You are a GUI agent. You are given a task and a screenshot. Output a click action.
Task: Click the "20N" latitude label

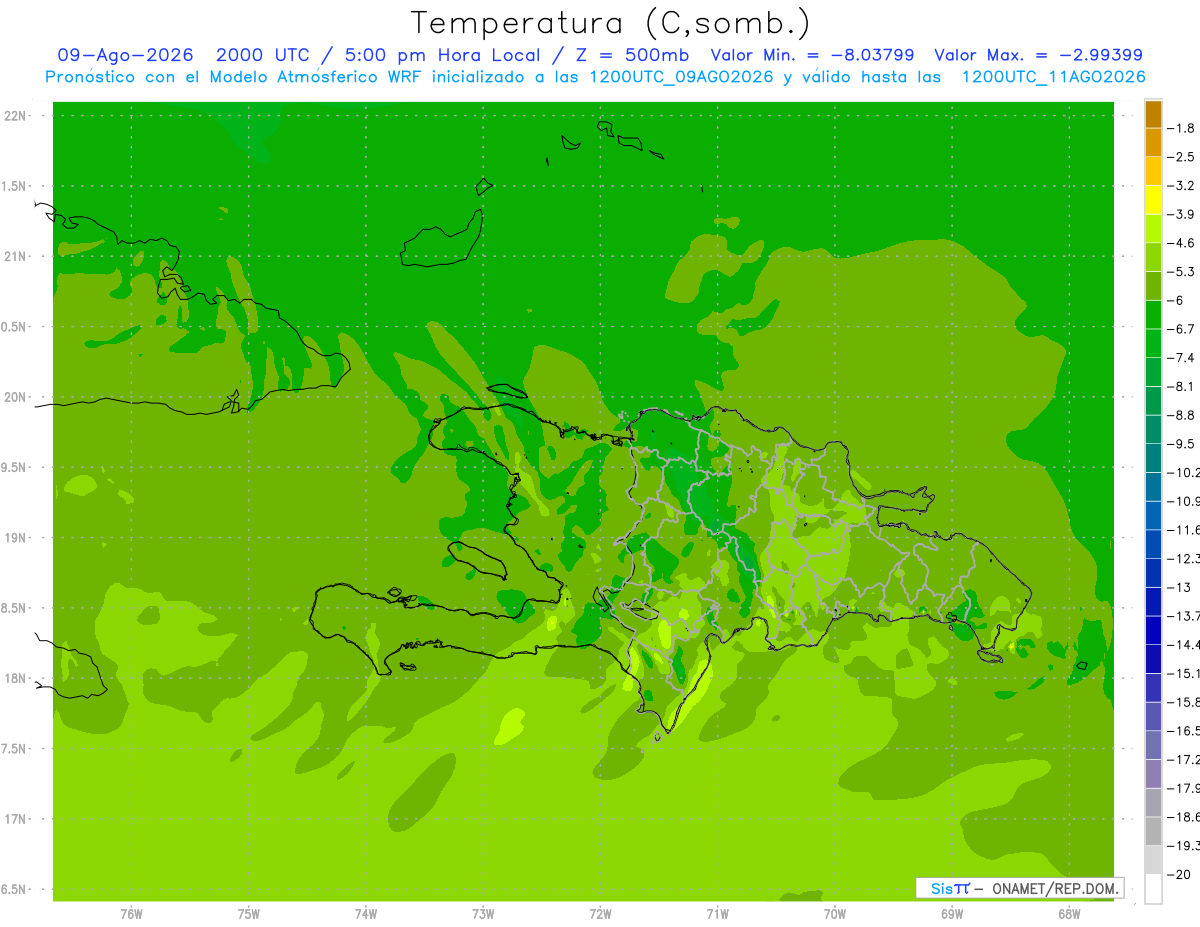click(14, 397)
